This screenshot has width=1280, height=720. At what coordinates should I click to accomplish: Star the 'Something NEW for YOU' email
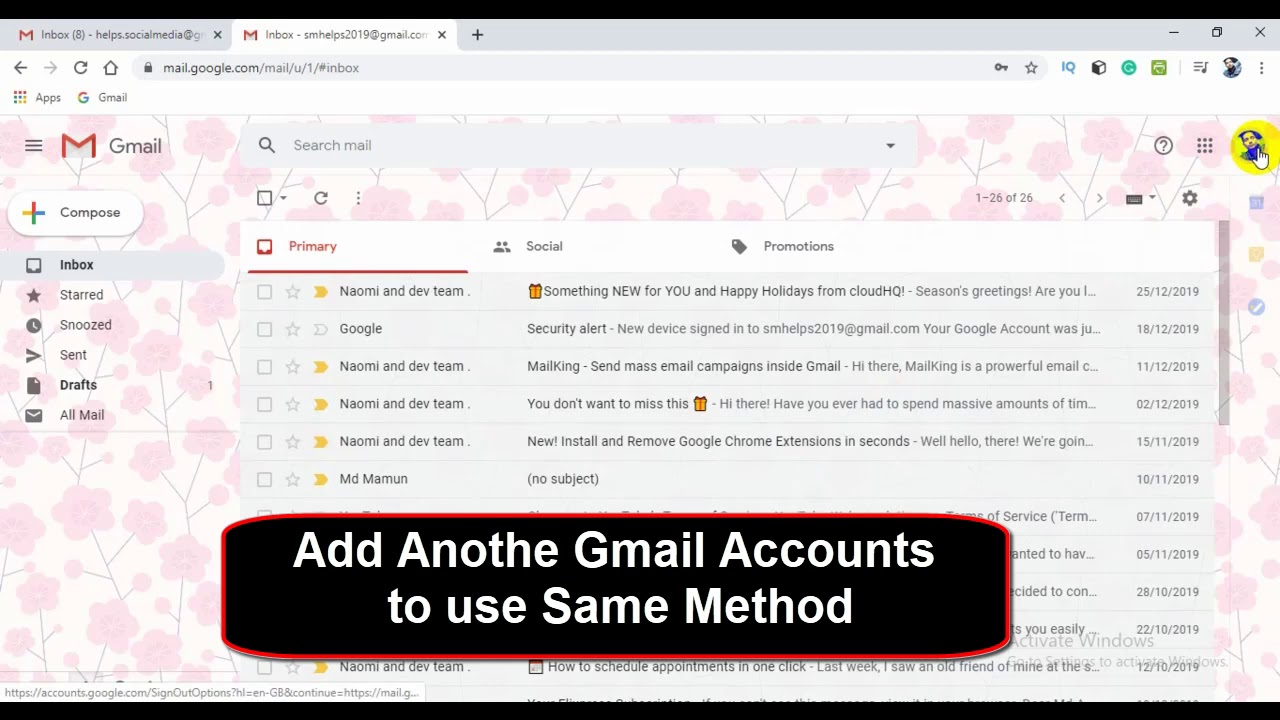coord(293,292)
